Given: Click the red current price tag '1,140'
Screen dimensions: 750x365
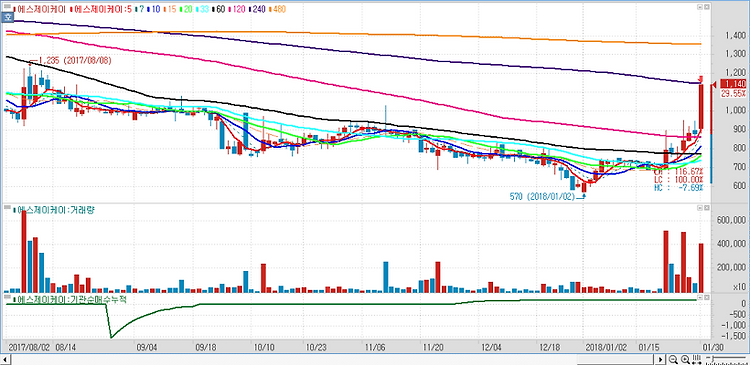Looking at the screenshot, I should tap(732, 84).
